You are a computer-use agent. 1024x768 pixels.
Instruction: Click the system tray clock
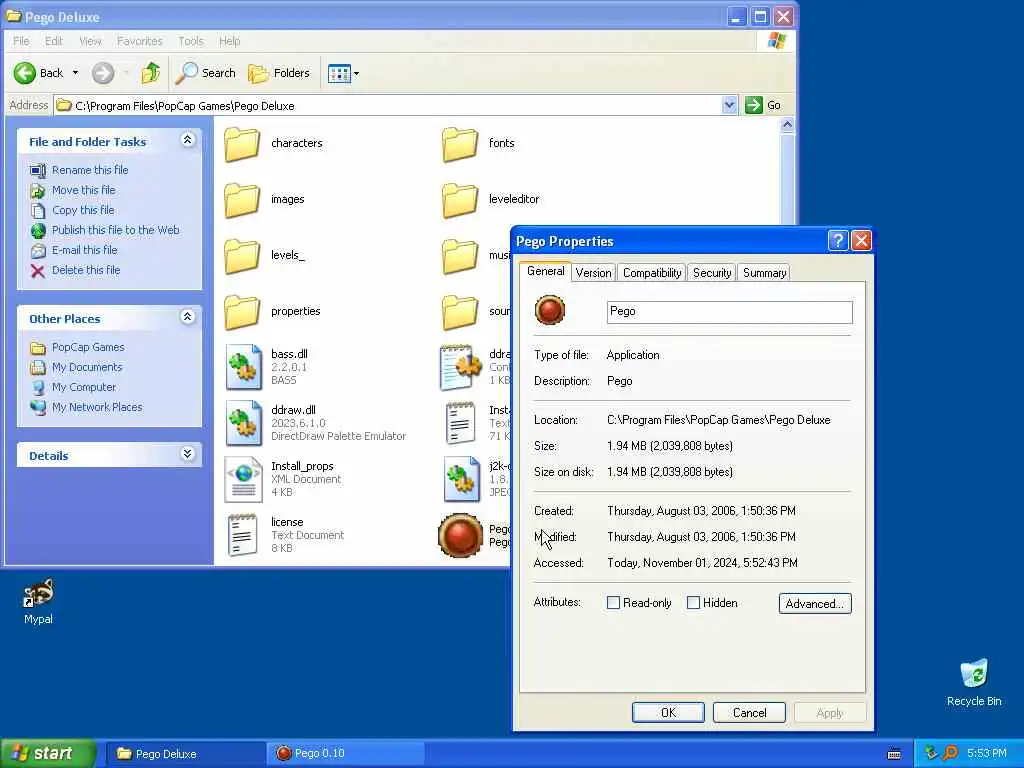tap(987, 754)
